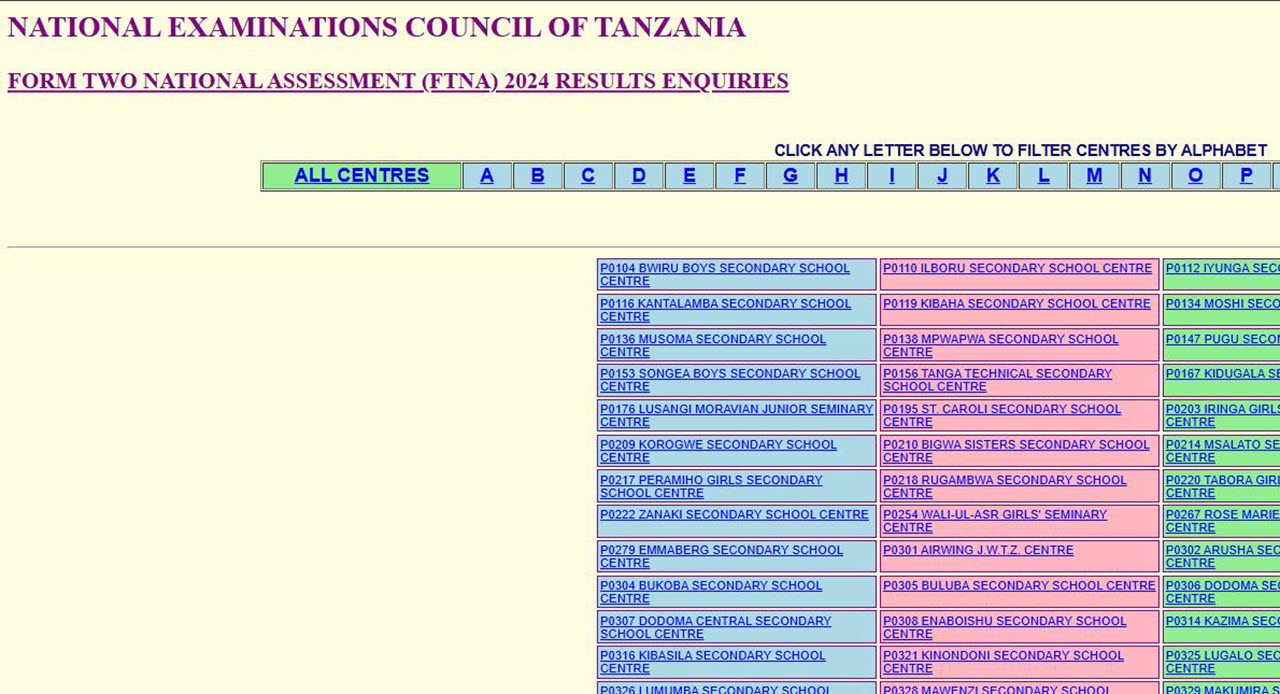
Task: Filter centres starting with letter B
Action: (x=537, y=175)
